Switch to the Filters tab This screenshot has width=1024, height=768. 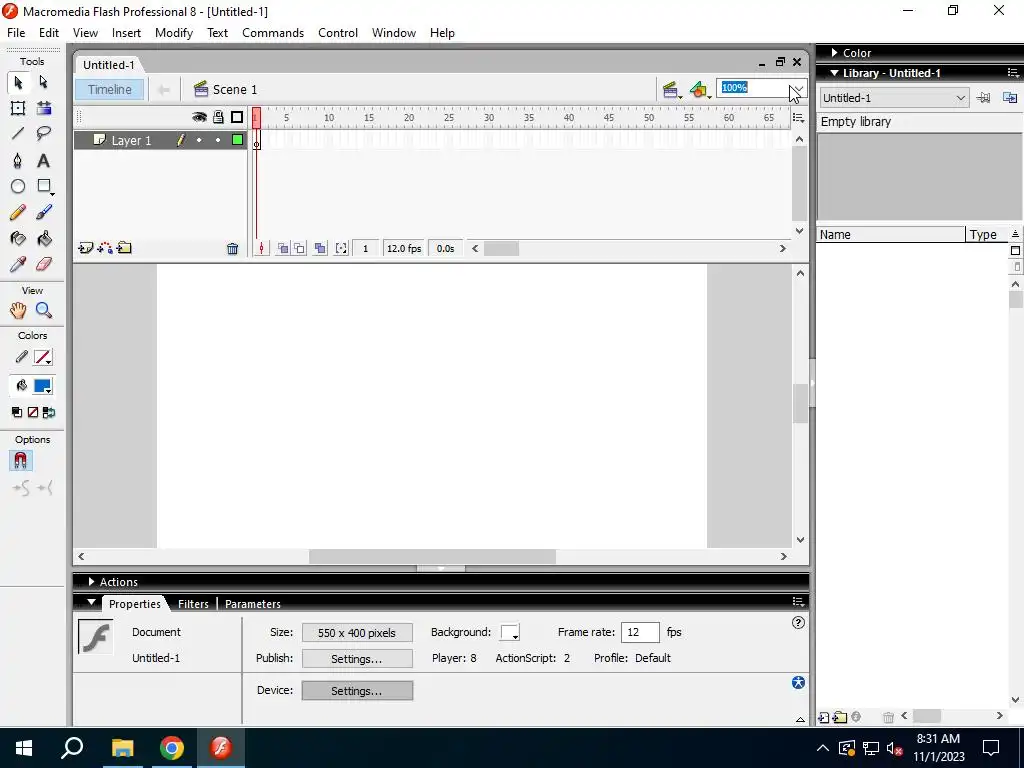pos(193,604)
